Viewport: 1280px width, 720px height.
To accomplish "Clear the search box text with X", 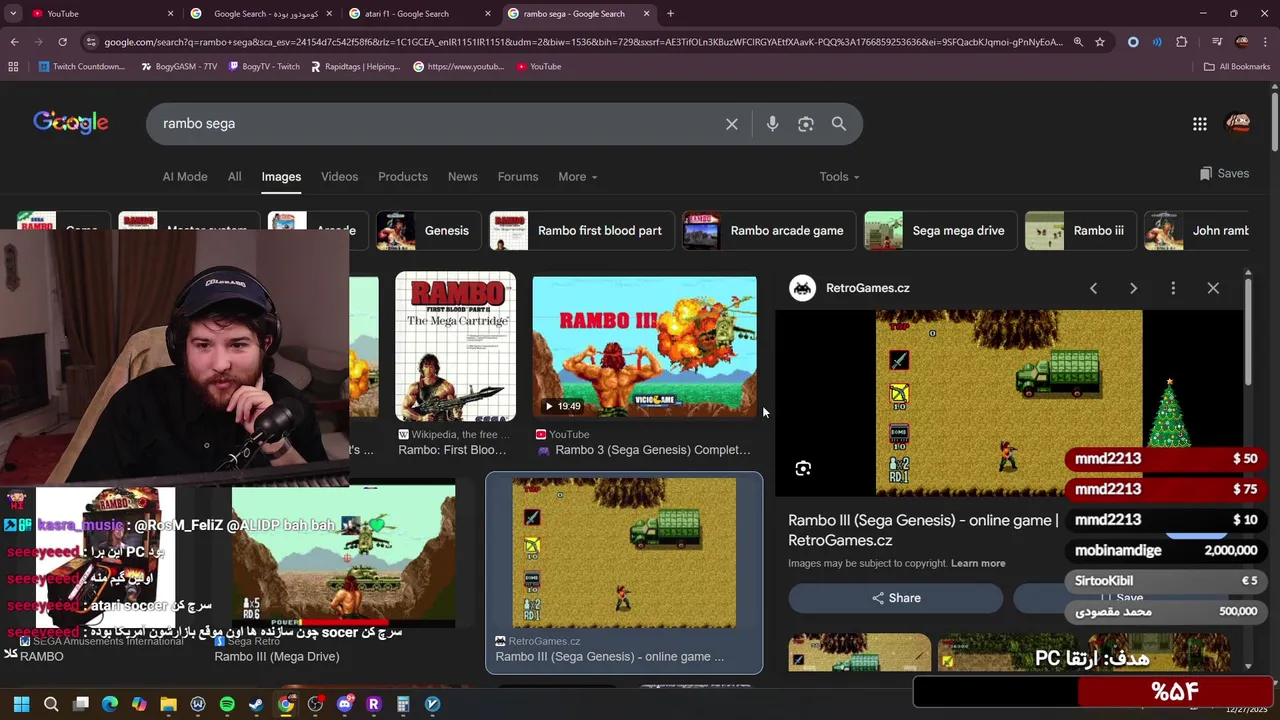I will point(732,124).
